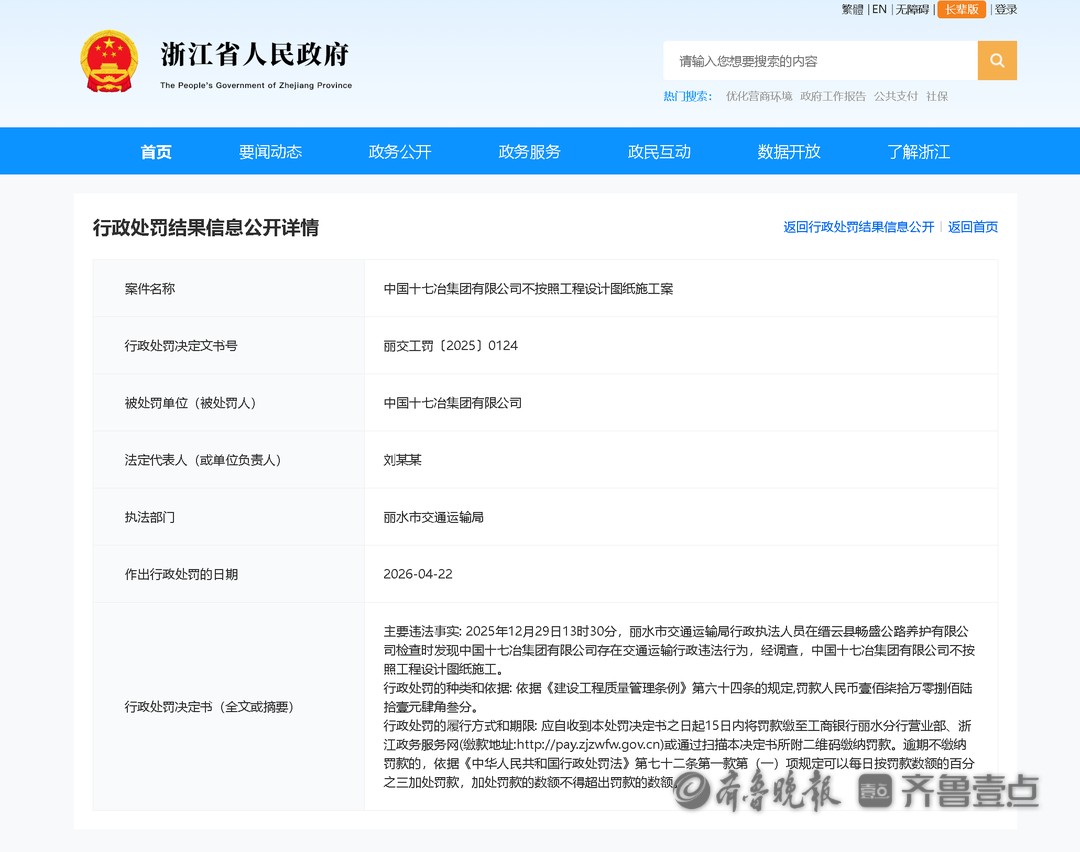Click the 登录 login link
1080x852 pixels.
coord(1005,10)
